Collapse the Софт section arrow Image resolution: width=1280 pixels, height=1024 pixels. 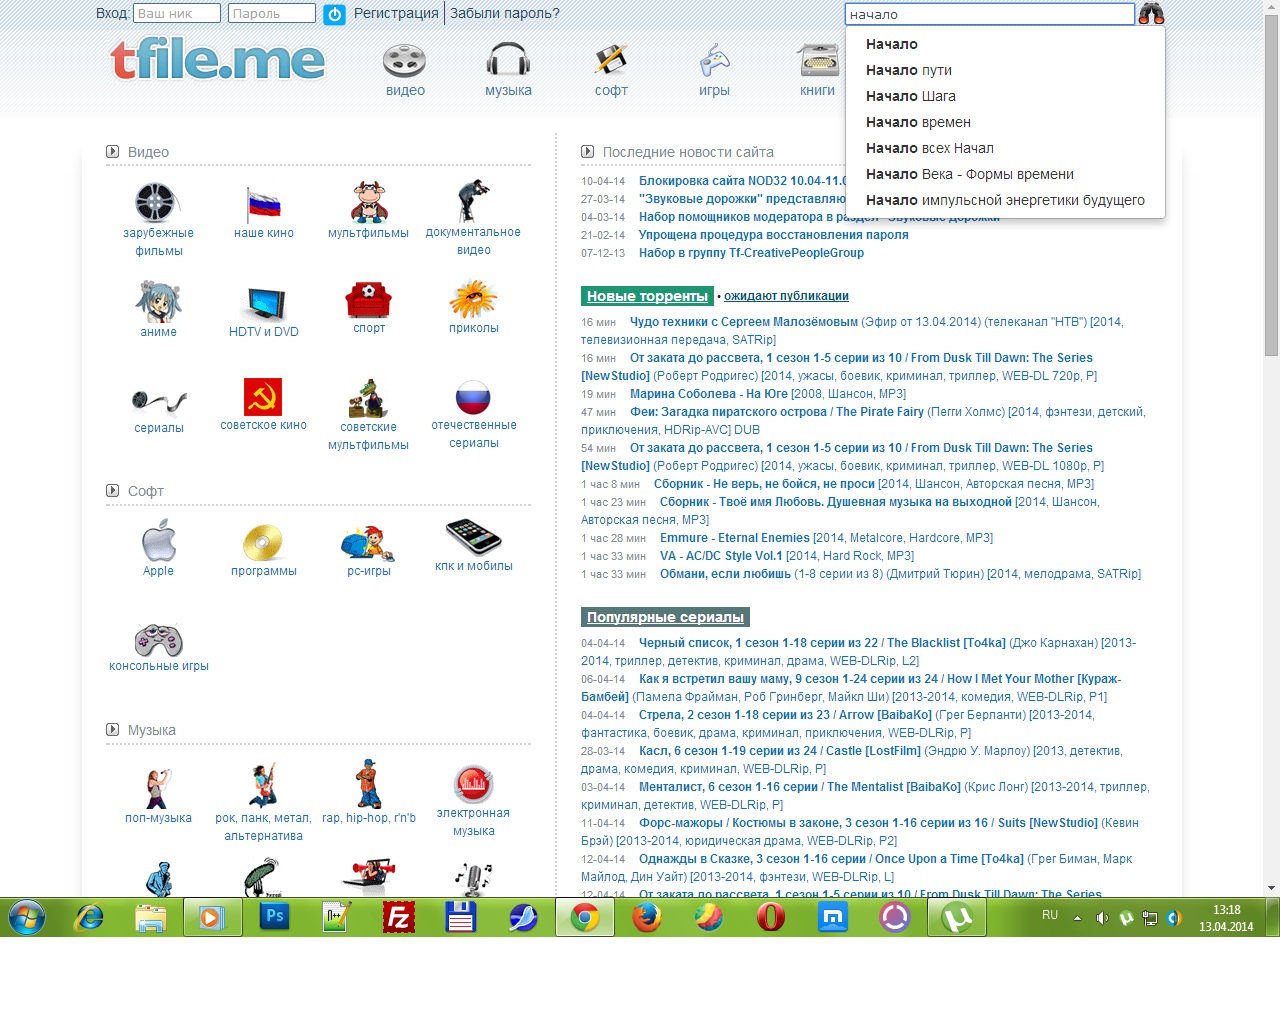113,491
